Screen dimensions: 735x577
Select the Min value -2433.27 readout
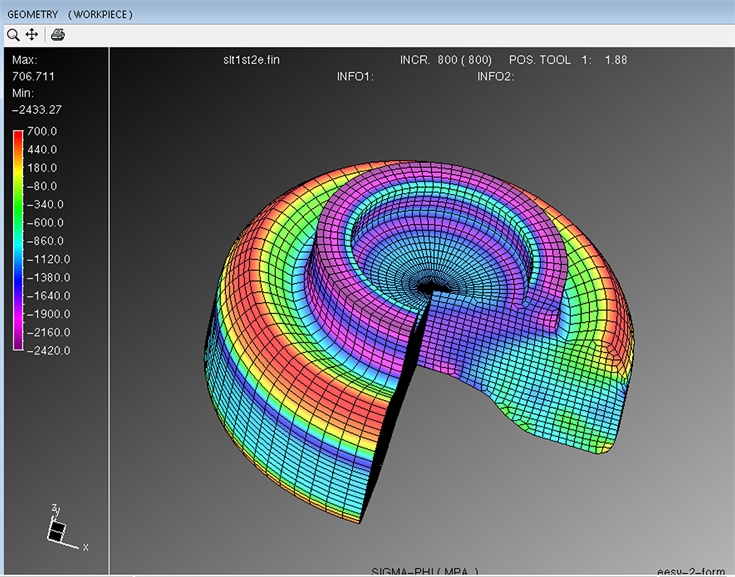pyautogui.click(x=37, y=109)
